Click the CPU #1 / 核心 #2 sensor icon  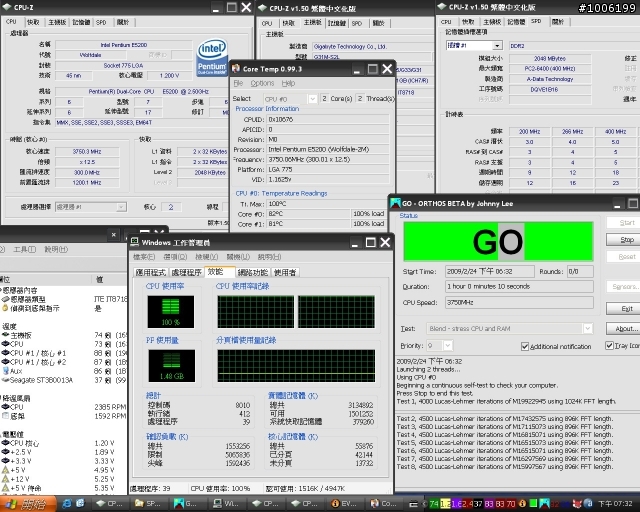click(x=5, y=362)
